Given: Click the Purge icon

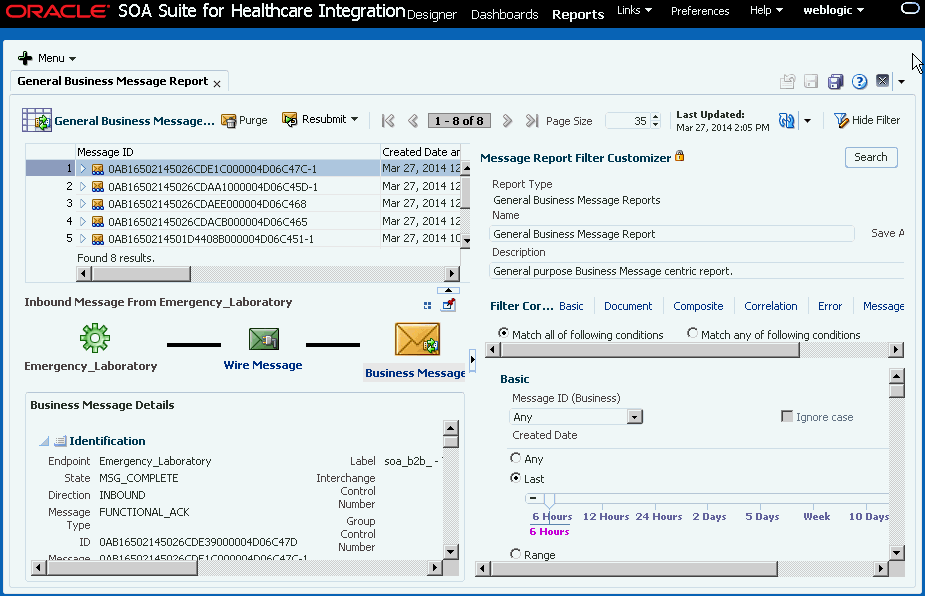Looking at the screenshot, I should (228, 120).
